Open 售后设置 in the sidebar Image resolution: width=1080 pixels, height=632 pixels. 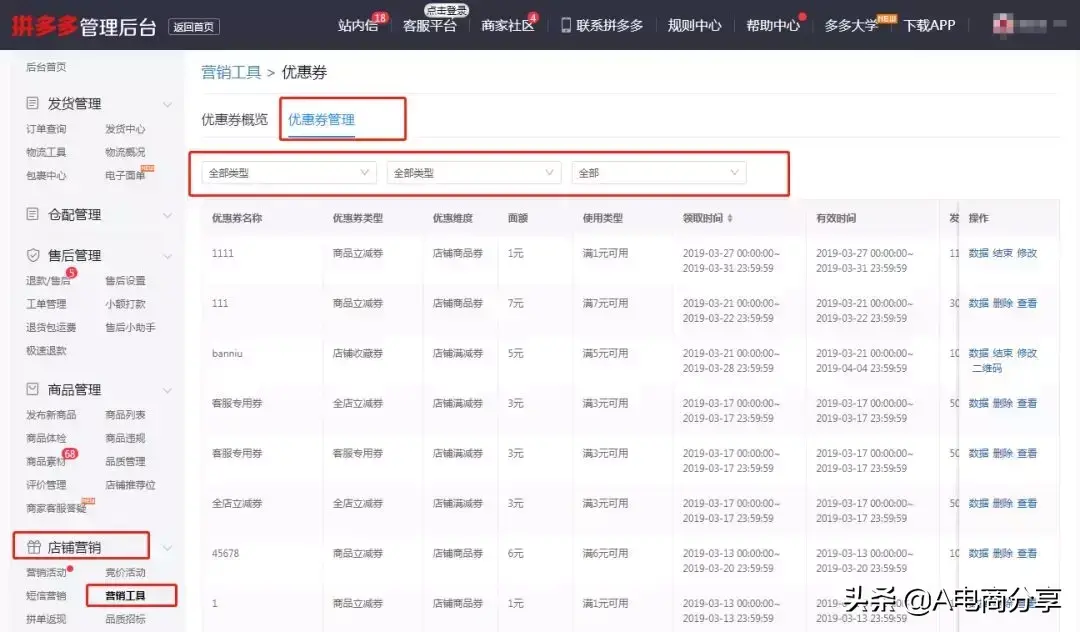(125, 281)
